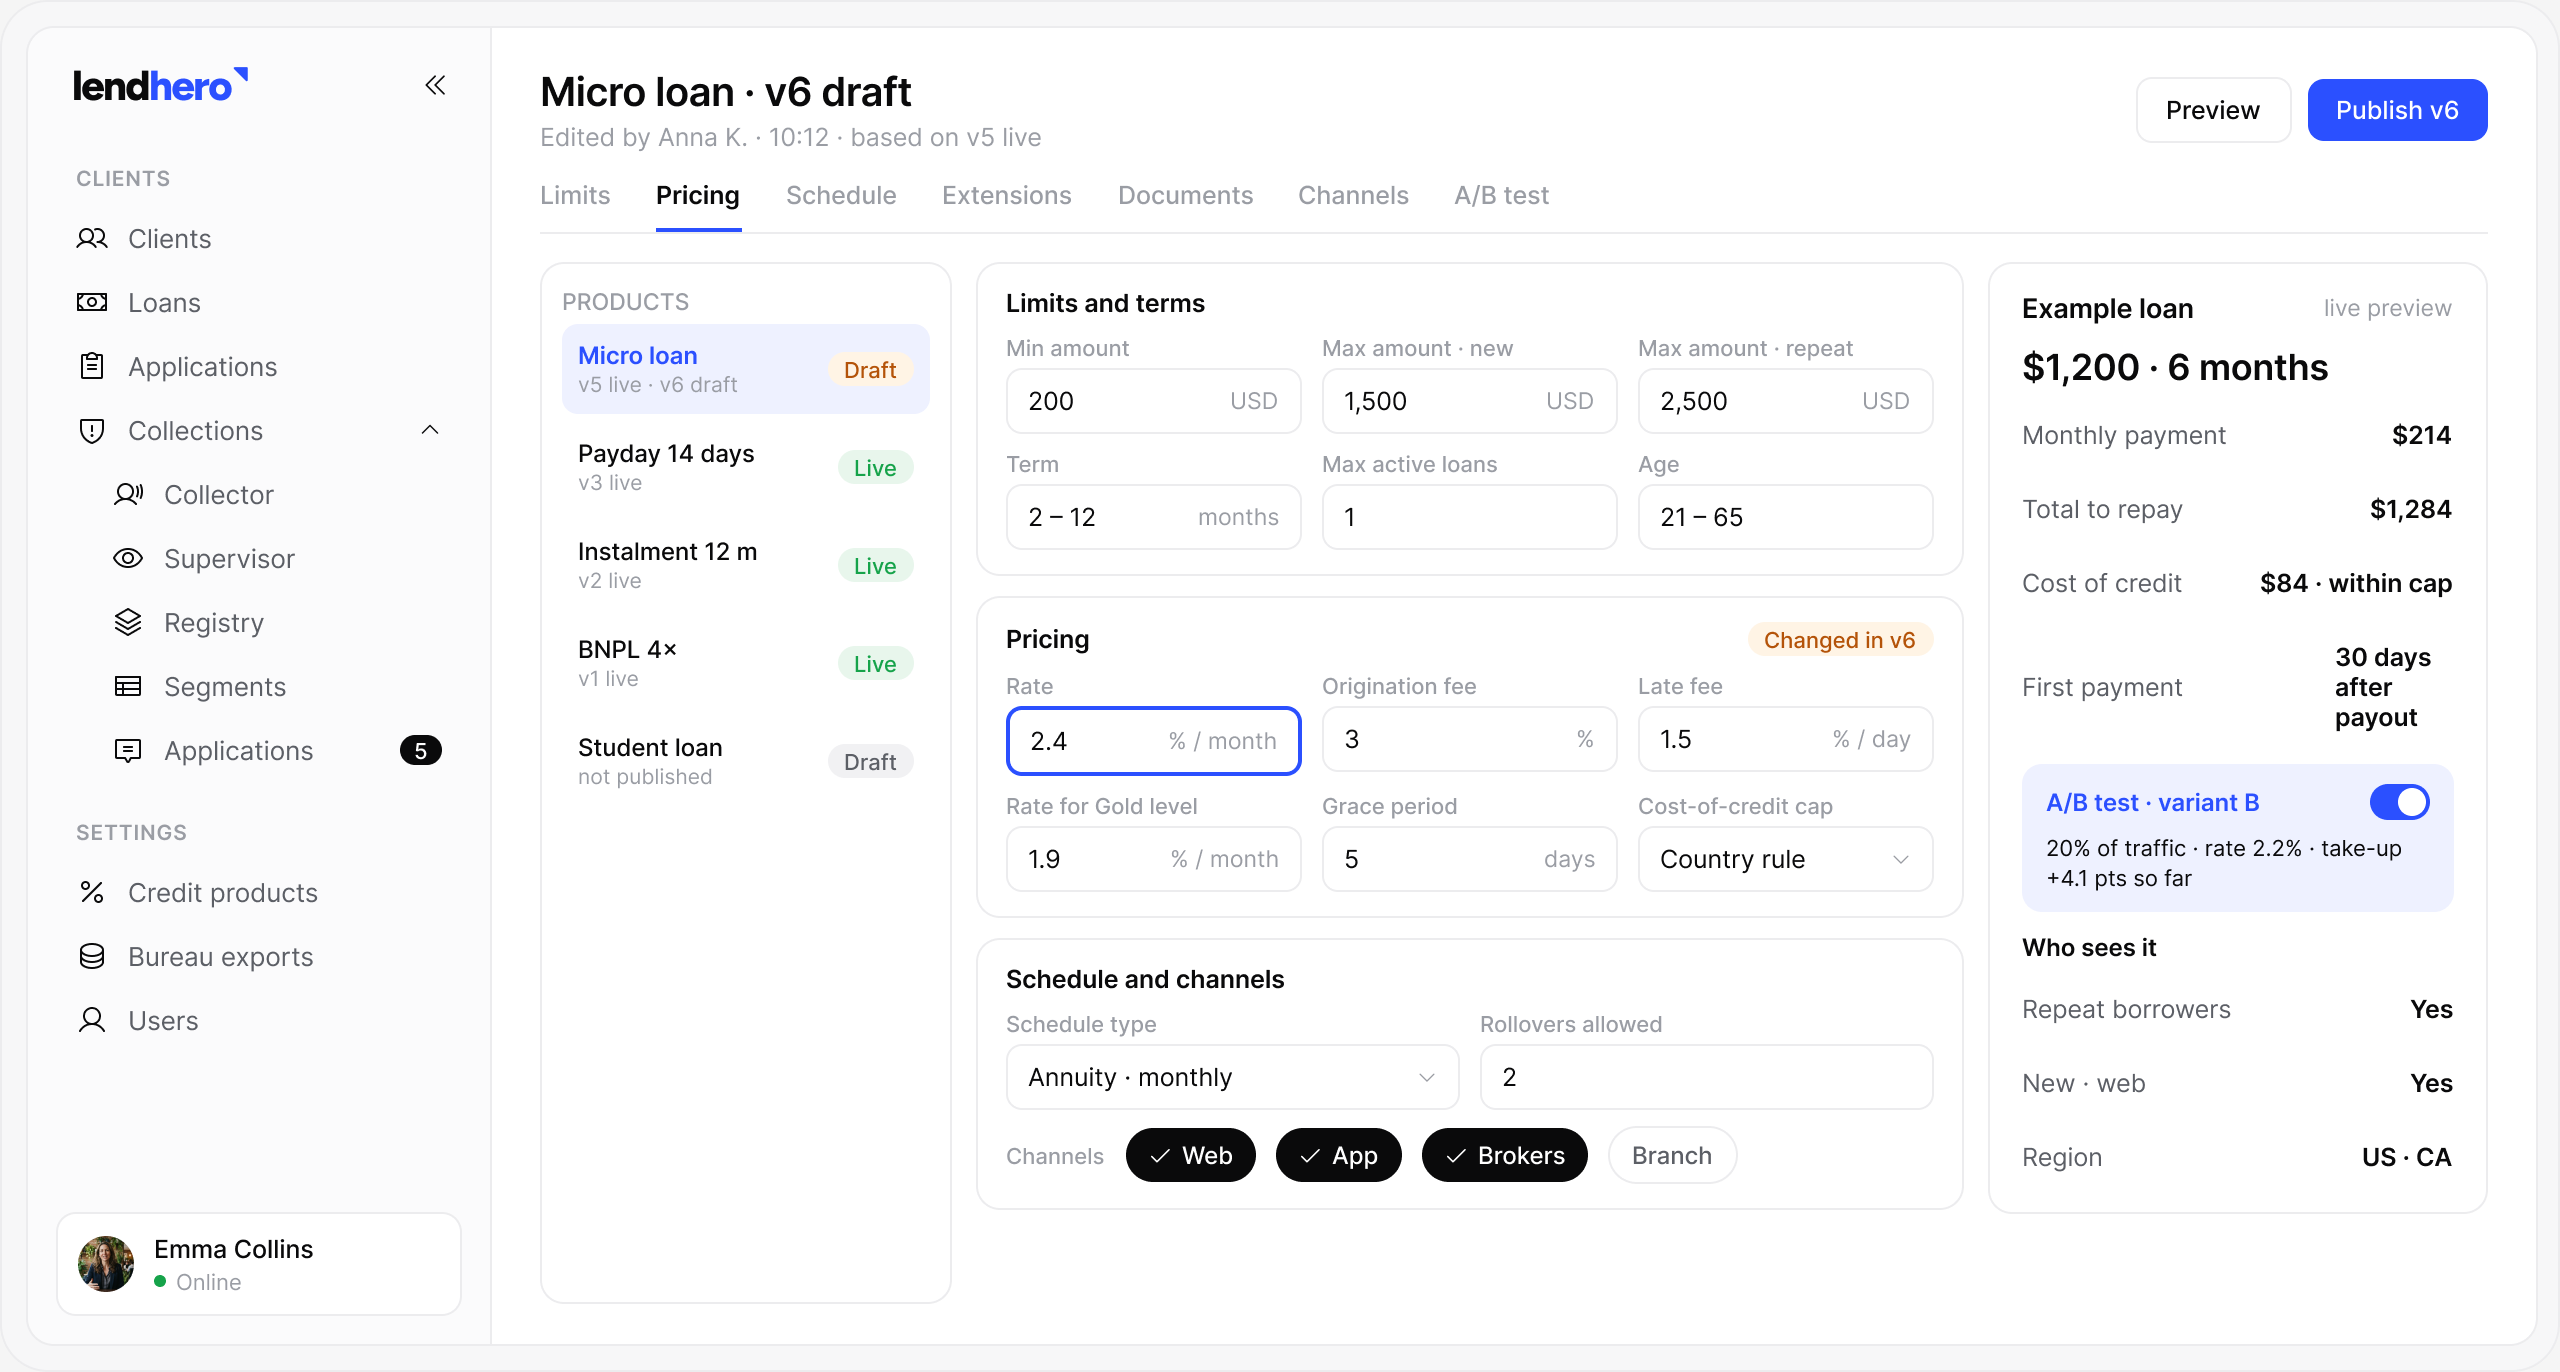Collapse the sidebar with double-chevron icon
Viewport: 2560px width, 1372px height.
pyautogui.click(x=435, y=86)
